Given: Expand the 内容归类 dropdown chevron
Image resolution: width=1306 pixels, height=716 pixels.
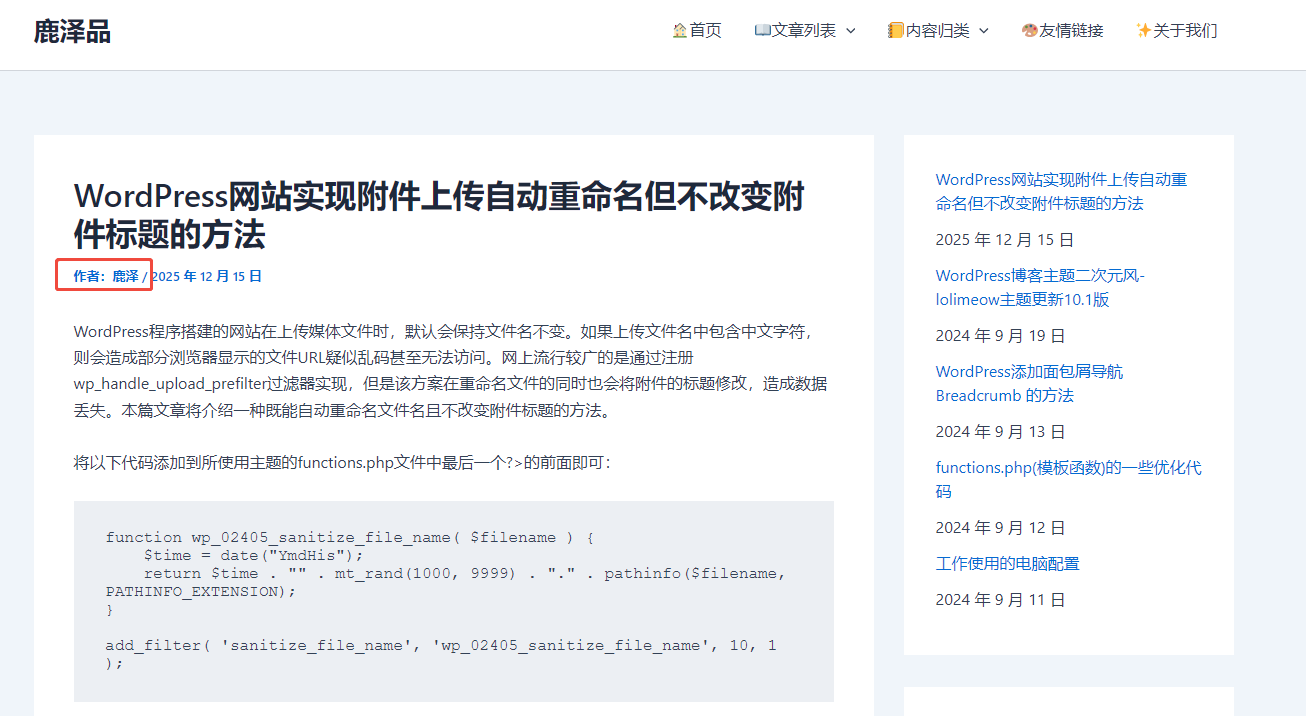Looking at the screenshot, I should (983, 31).
